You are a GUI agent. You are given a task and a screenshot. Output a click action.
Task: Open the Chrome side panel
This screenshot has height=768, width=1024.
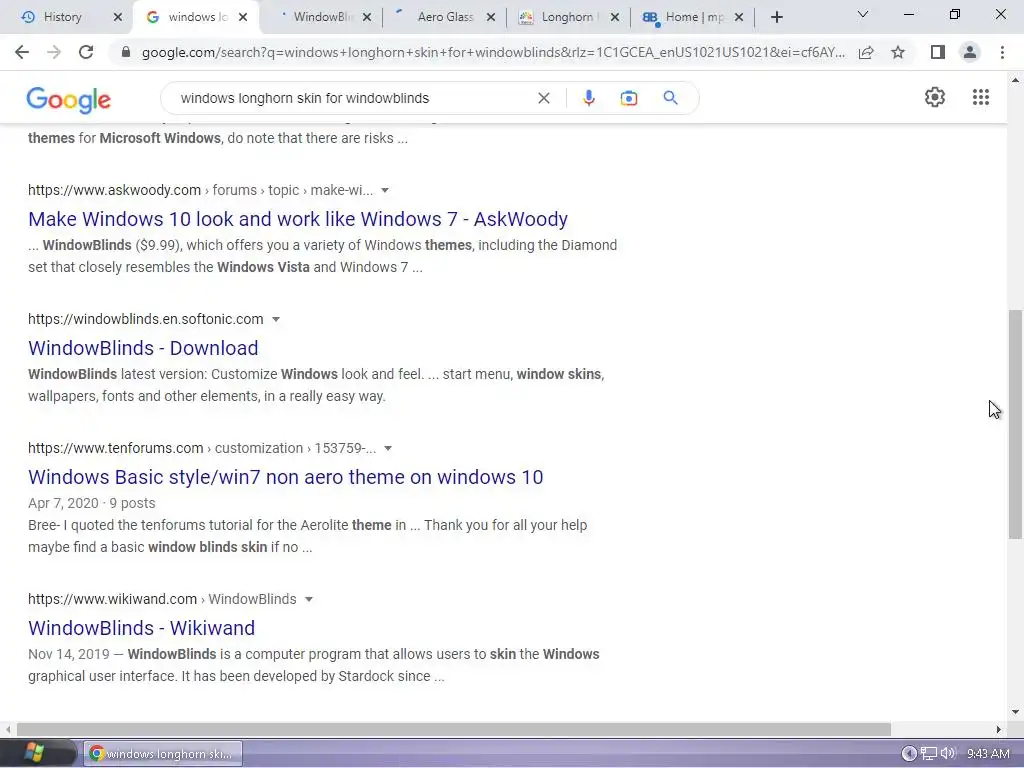coord(938,52)
